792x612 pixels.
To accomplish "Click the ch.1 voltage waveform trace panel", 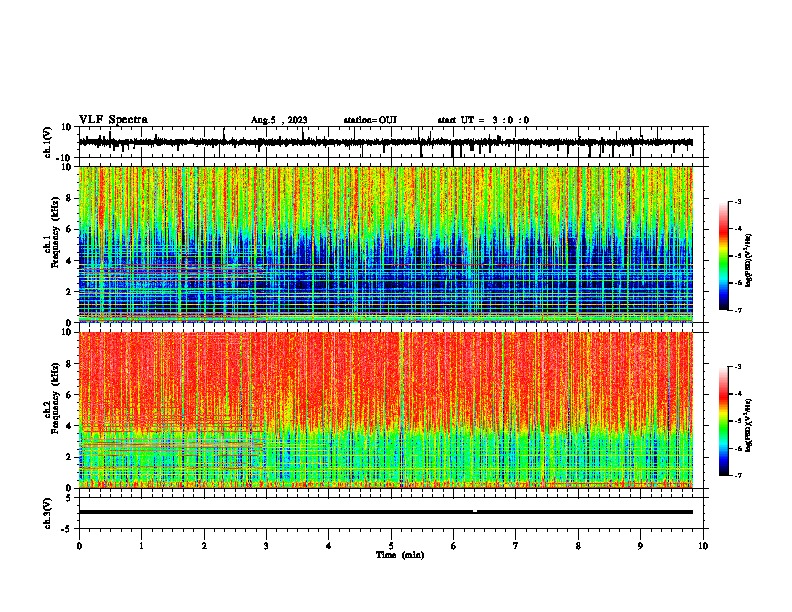I will (391, 142).
